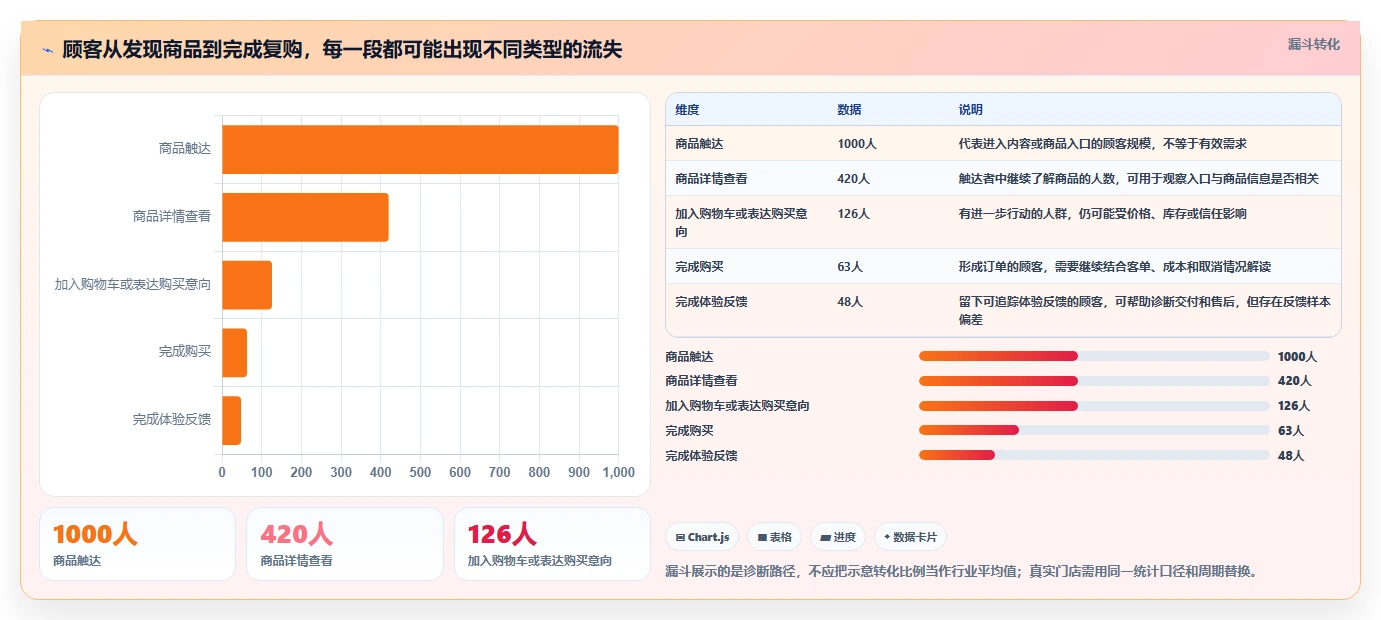Image resolution: width=1381 pixels, height=620 pixels.
Task: Click the 加入购物车或表达购买意向 progress bar
Action: (x=1094, y=406)
